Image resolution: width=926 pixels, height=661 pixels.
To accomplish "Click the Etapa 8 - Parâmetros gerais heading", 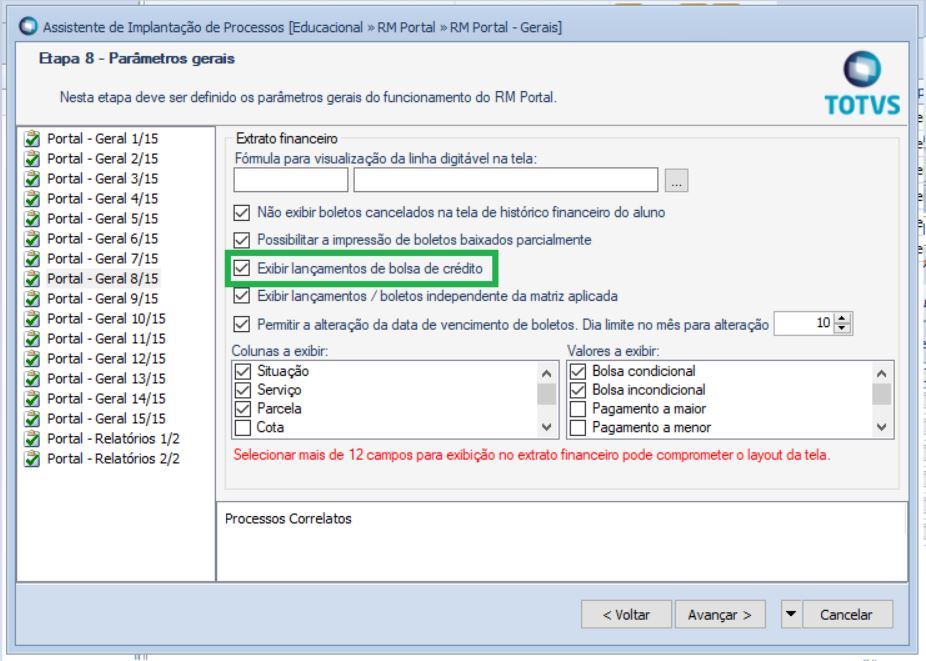I will click(x=136, y=58).
